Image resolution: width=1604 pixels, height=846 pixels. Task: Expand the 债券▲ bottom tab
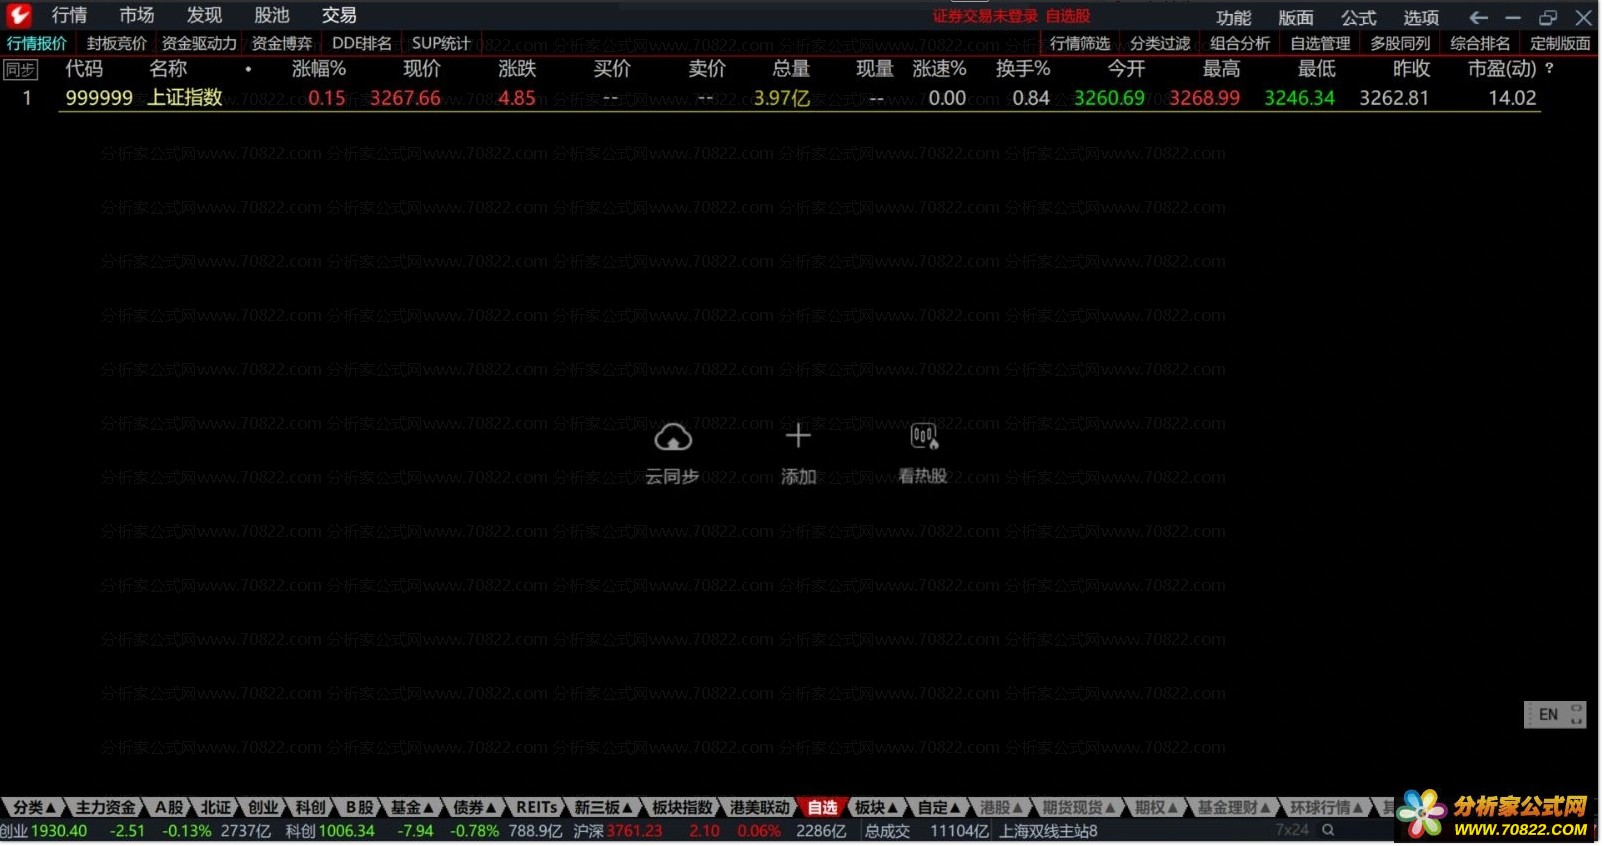pos(474,807)
